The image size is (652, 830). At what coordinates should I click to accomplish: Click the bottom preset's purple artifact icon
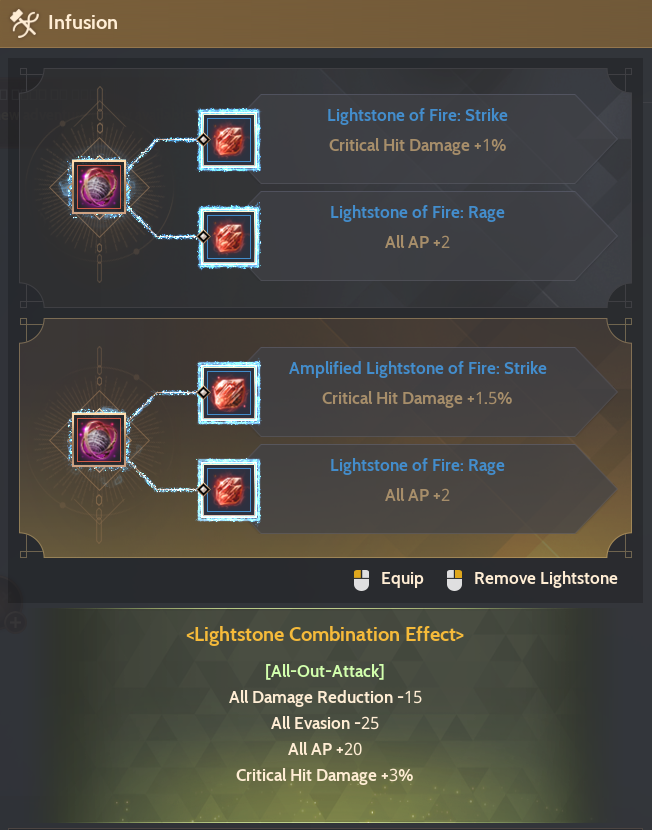(99, 440)
